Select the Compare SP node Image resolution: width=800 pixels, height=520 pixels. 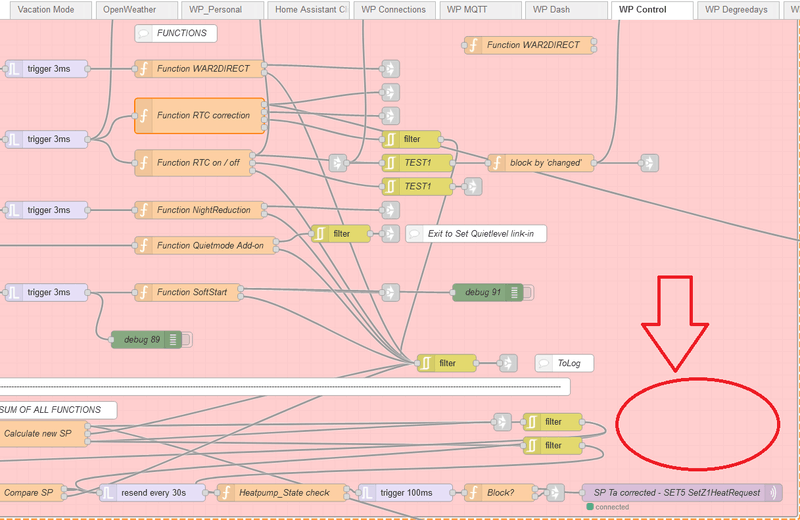coord(32,493)
